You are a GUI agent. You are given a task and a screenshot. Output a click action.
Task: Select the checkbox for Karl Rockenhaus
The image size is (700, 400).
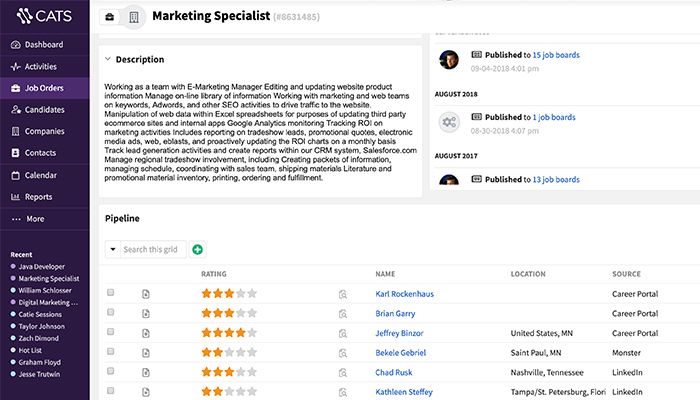[x=111, y=293]
